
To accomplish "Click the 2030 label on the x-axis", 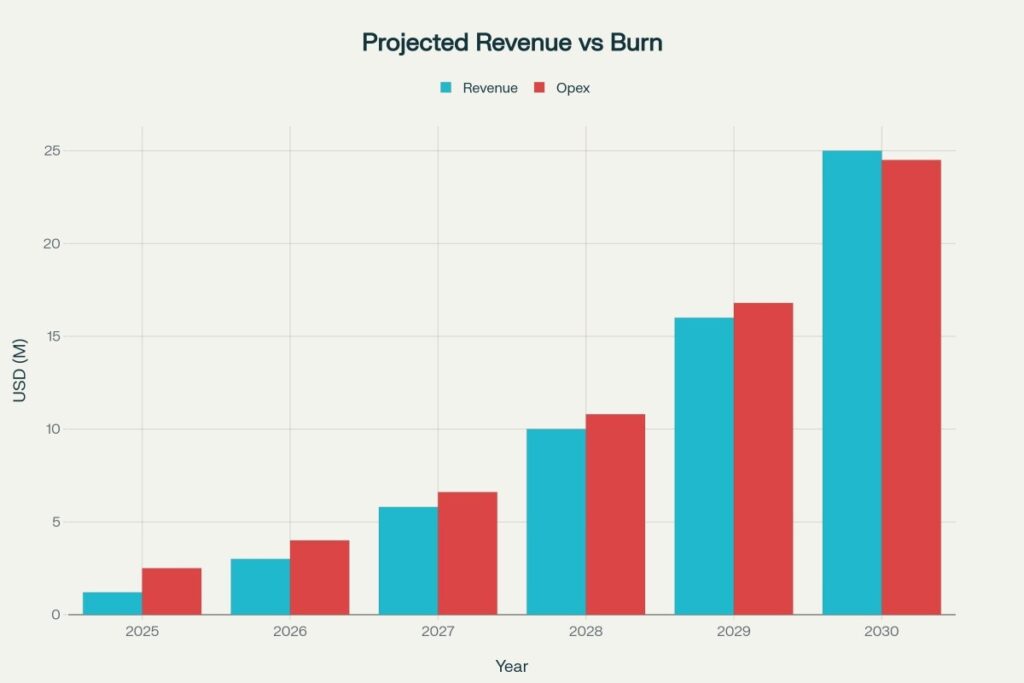I will pos(882,631).
